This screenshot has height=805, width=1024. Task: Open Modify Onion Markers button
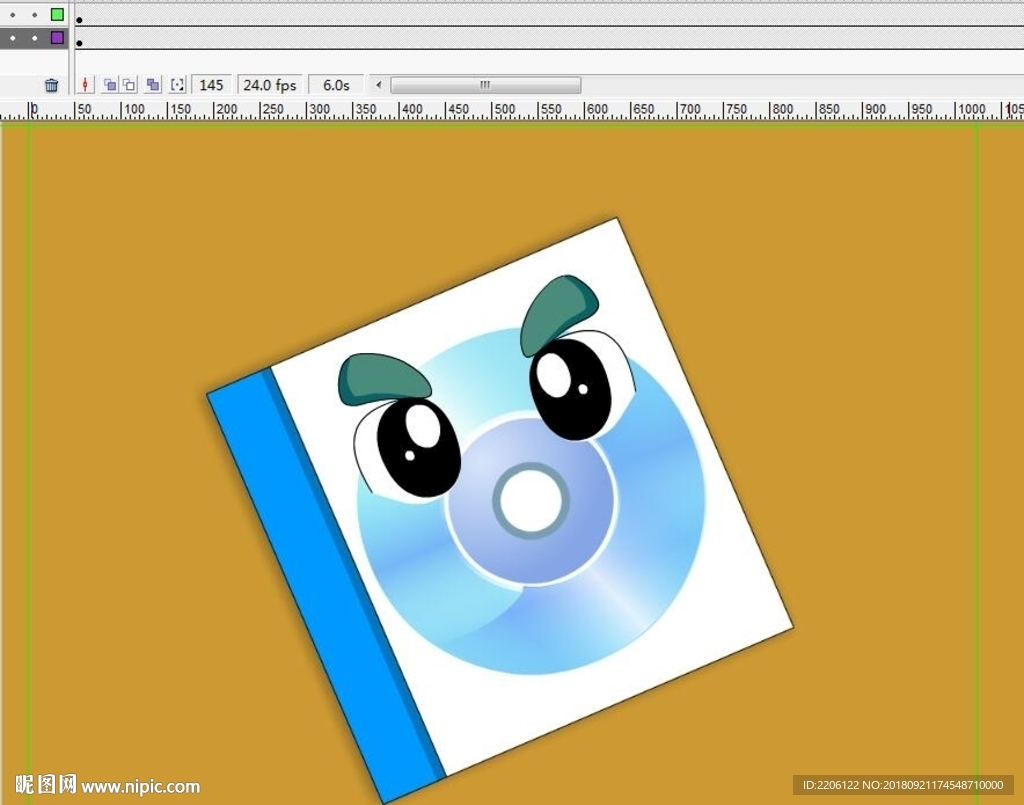click(x=177, y=85)
